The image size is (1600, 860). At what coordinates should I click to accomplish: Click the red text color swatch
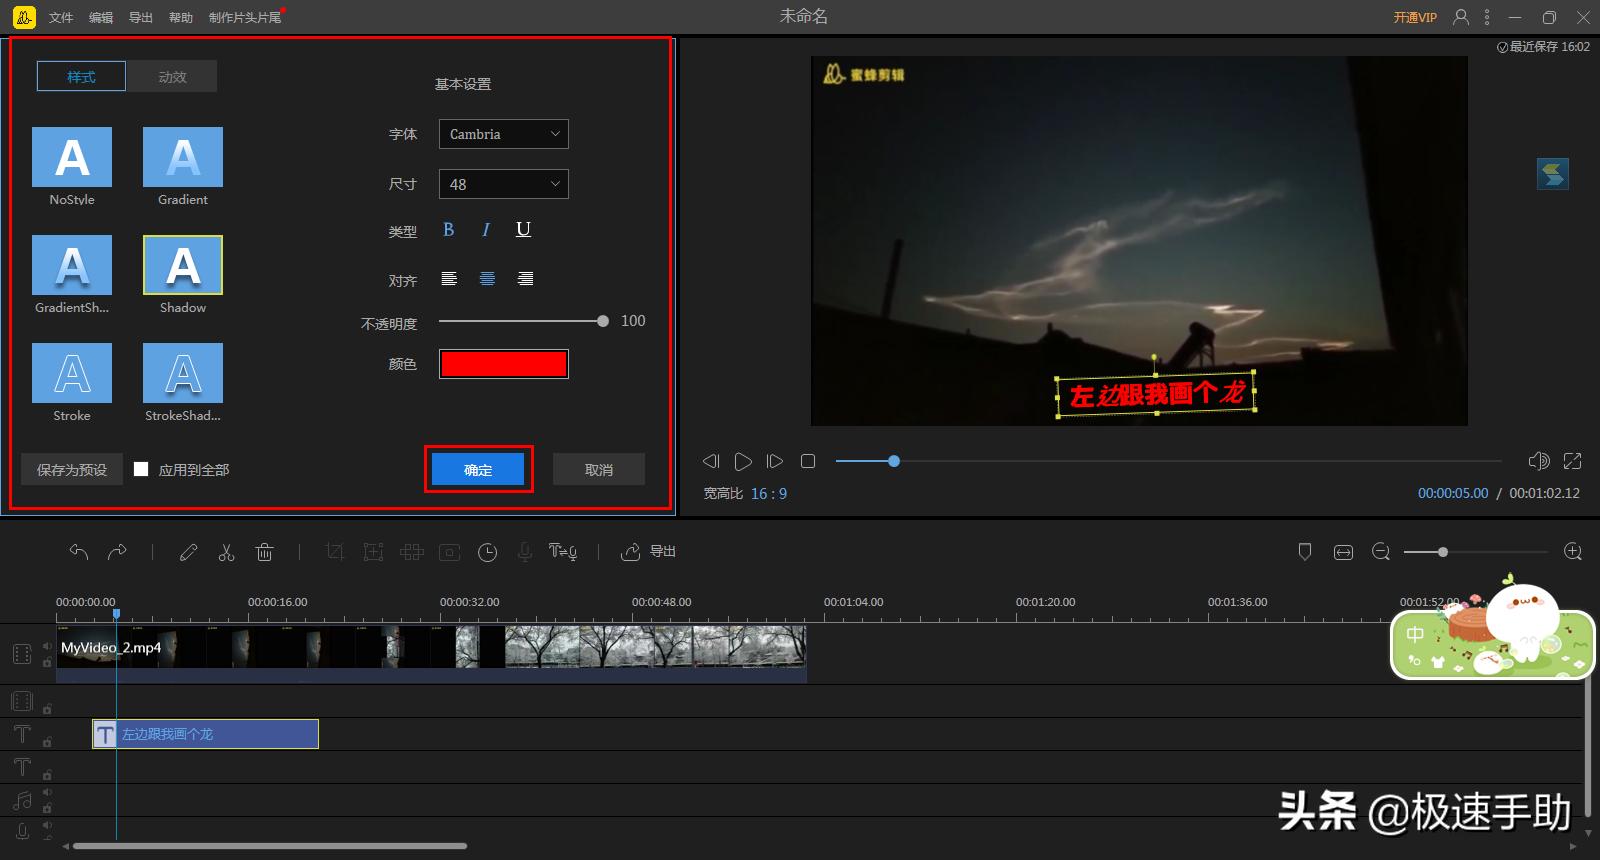coord(503,364)
